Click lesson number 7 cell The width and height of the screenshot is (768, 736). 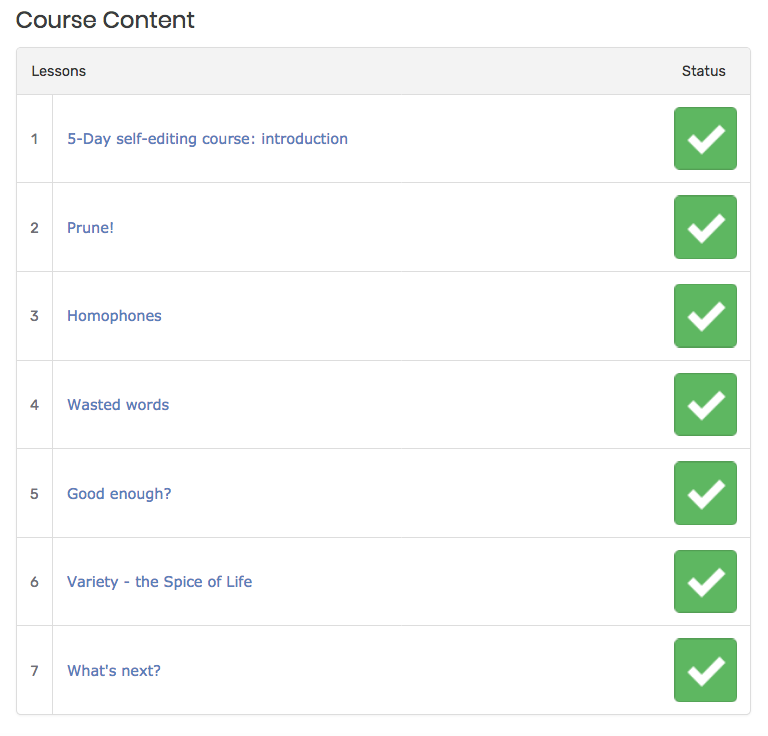(x=34, y=671)
